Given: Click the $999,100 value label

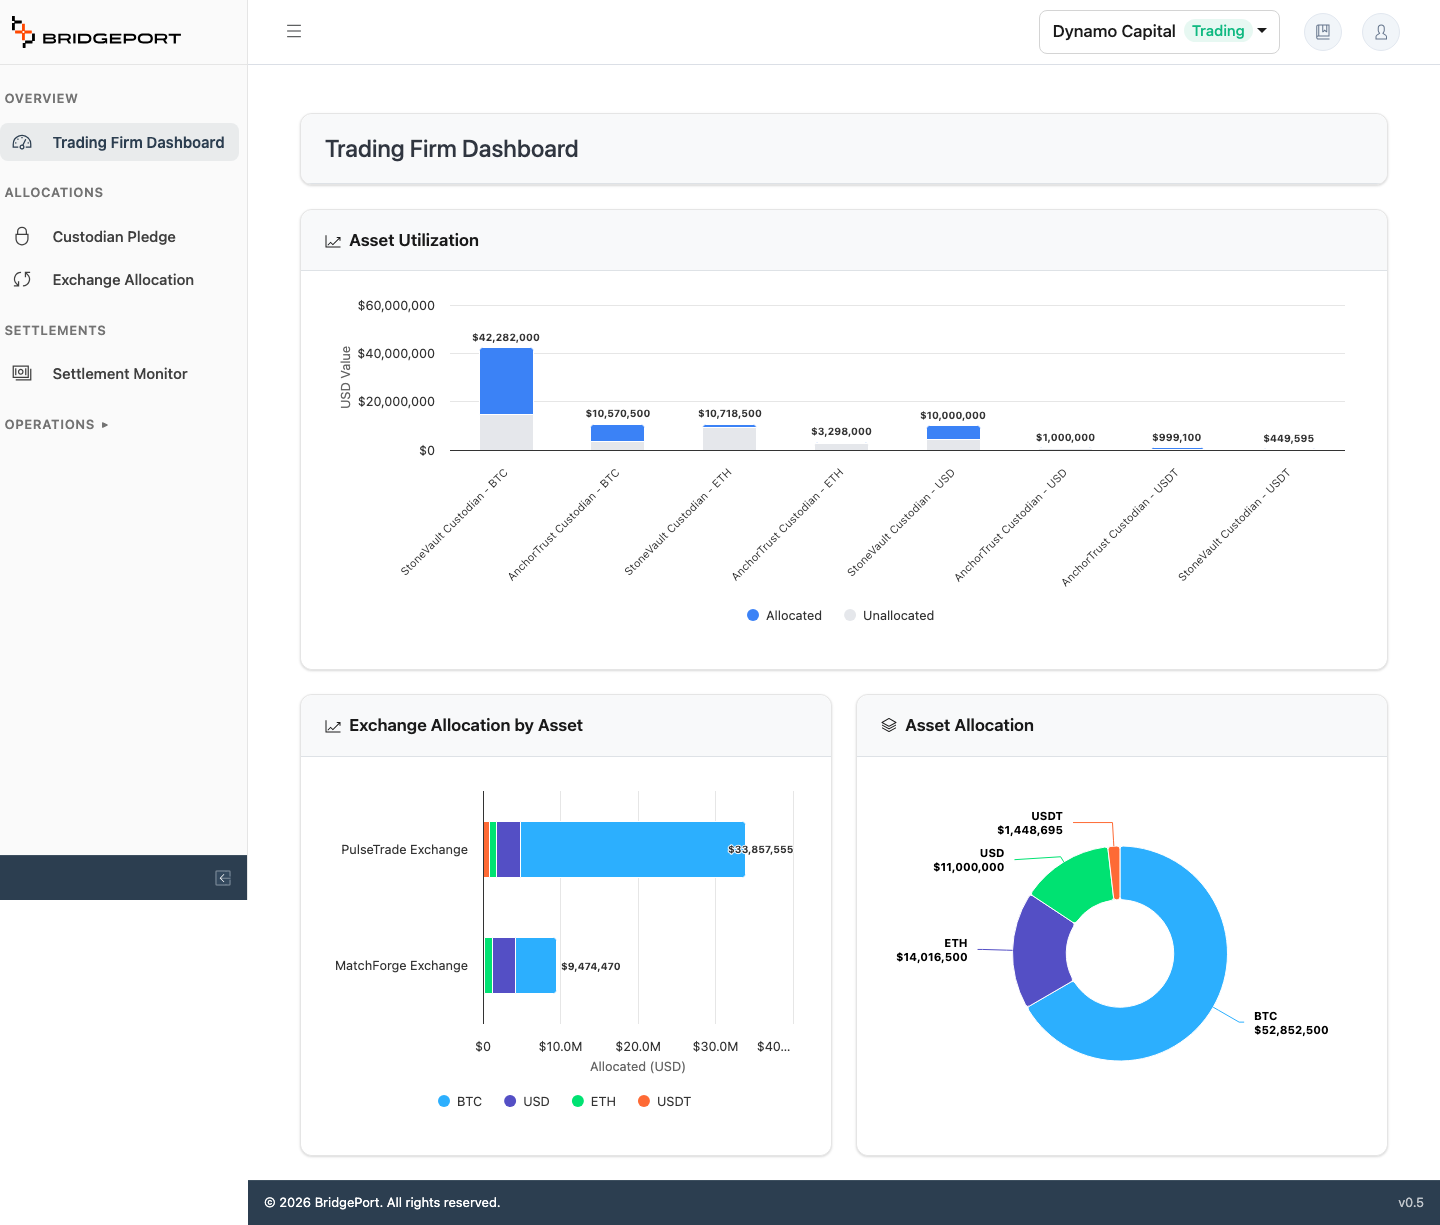Looking at the screenshot, I should (1177, 438).
